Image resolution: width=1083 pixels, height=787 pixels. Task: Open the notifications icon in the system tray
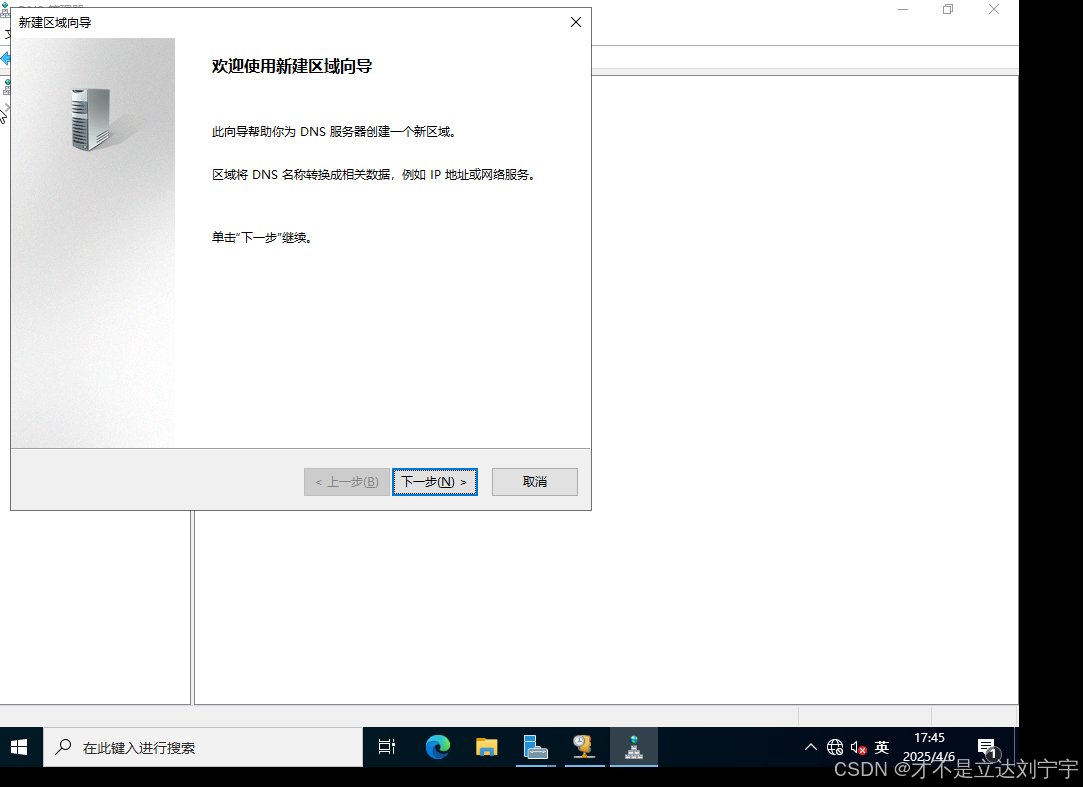990,746
